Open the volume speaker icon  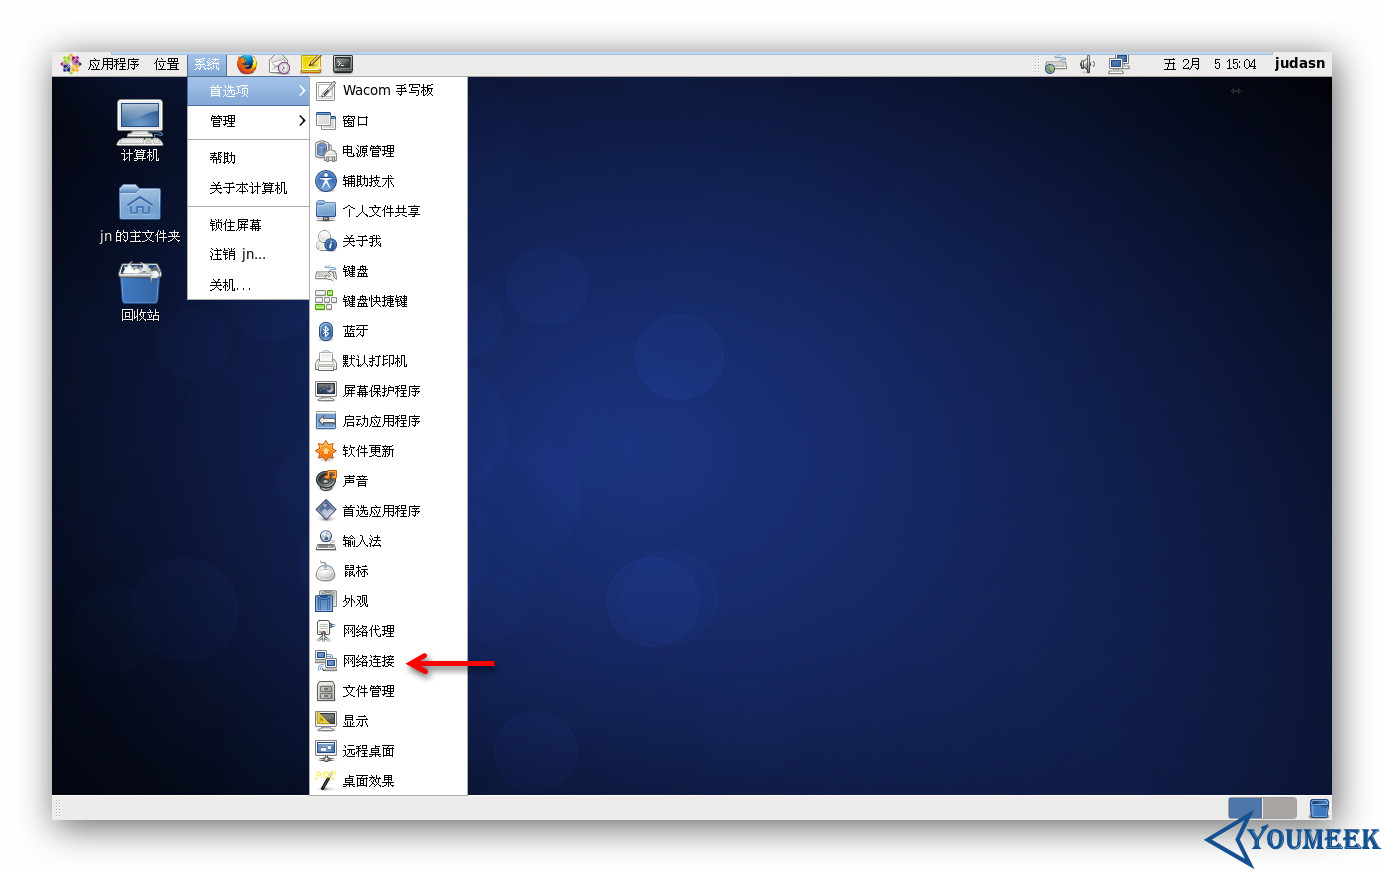click(1087, 64)
